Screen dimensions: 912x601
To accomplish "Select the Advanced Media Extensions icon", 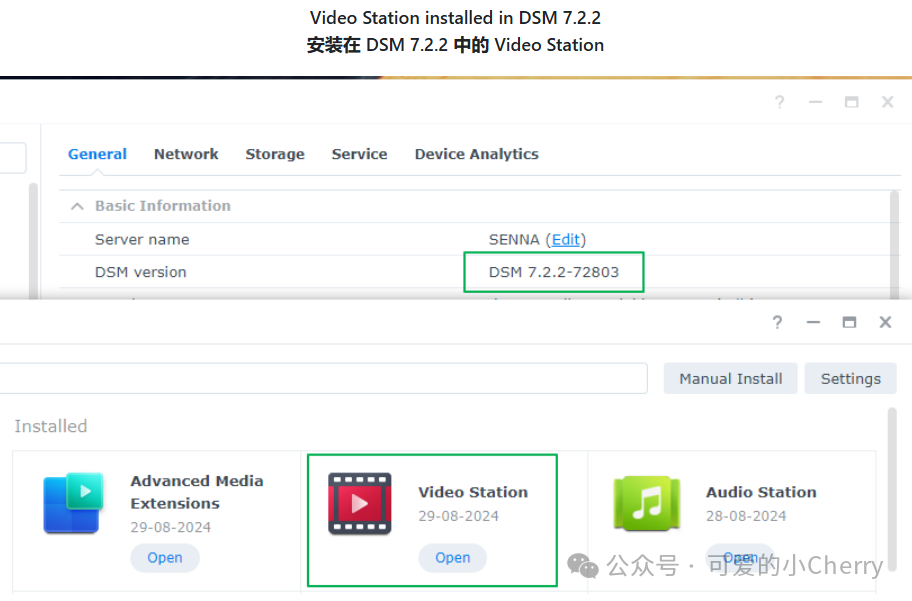I will [x=73, y=503].
